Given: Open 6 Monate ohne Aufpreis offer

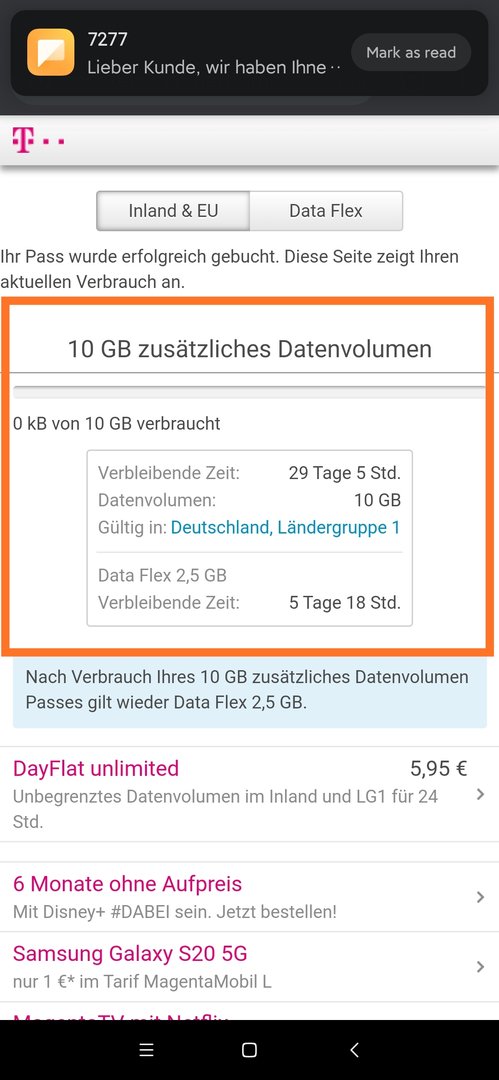Looking at the screenshot, I should tap(250, 897).
